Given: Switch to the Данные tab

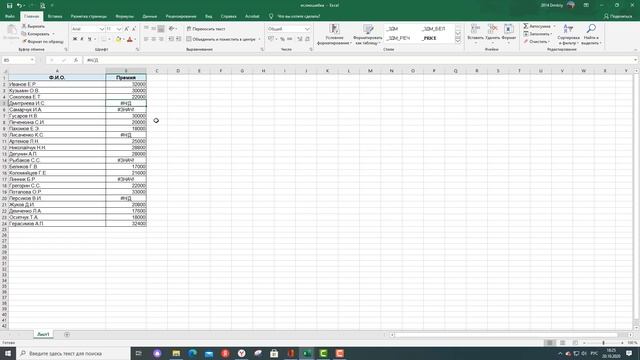Looking at the screenshot, I should pyautogui.click(x=150, y=16).
